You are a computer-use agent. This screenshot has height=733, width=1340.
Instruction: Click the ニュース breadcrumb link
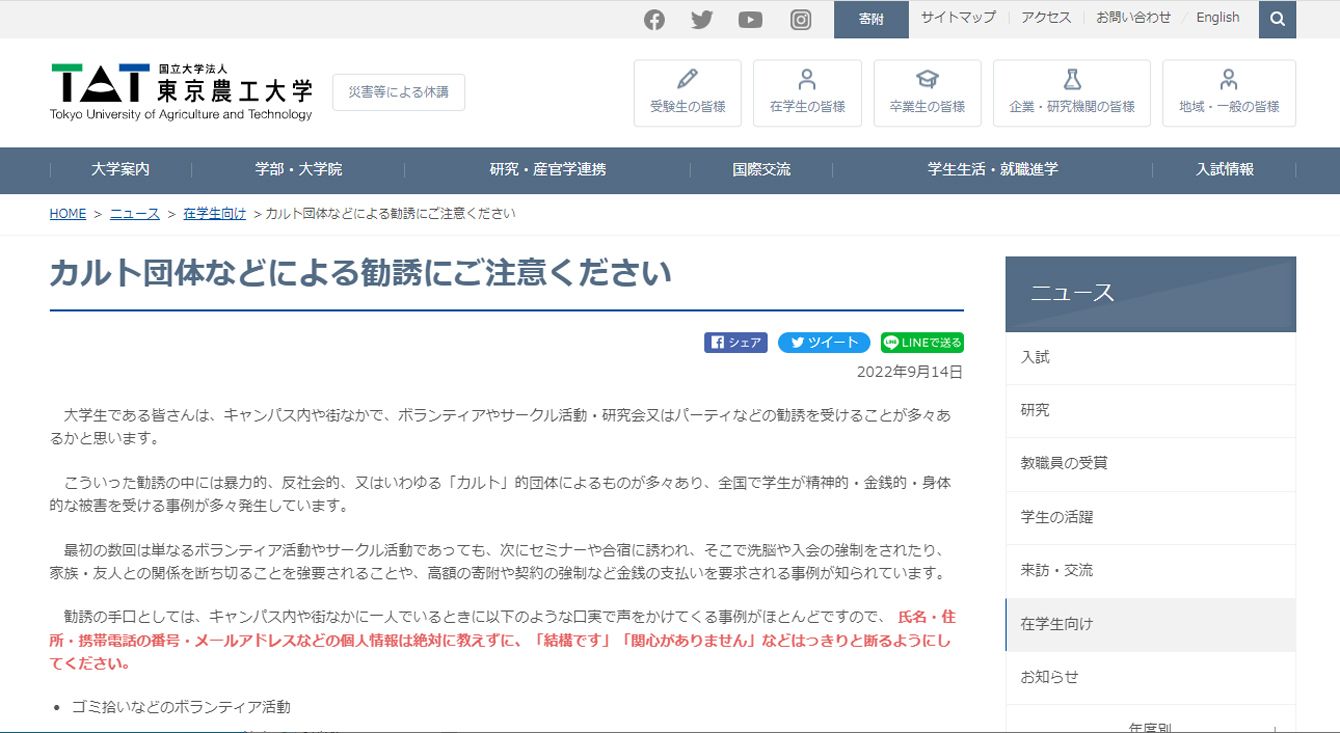coord(134,214)
